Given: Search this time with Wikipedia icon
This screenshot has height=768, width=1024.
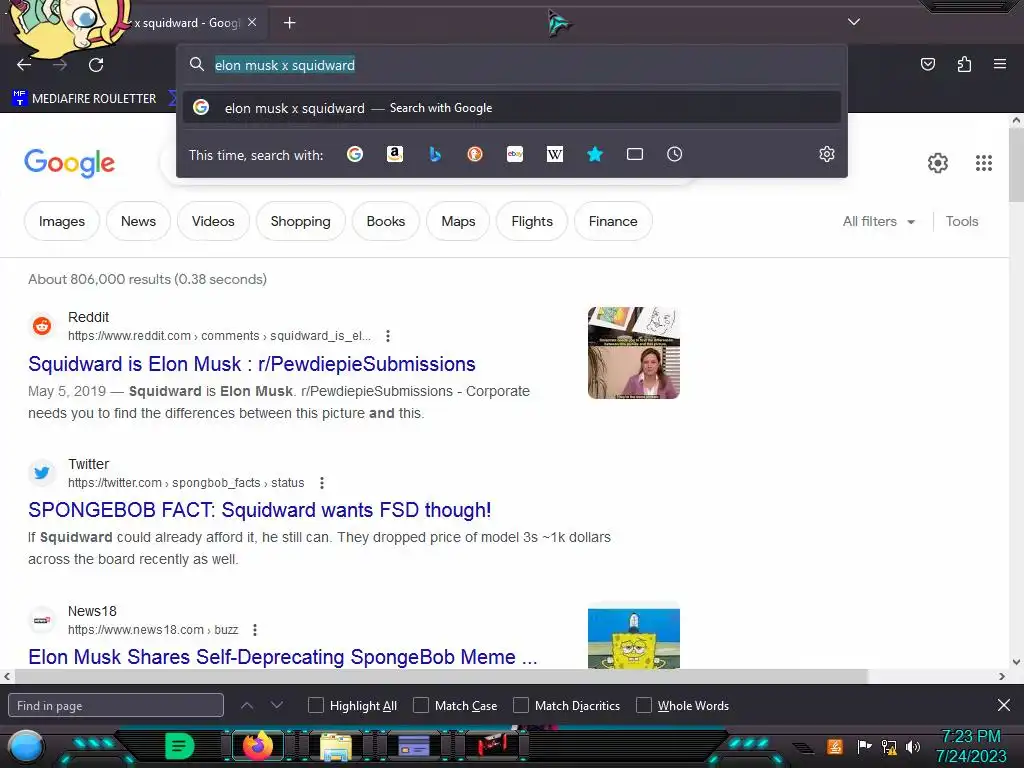Looking at the screenshot, I should pyautogui.click(x=554, y=154).
